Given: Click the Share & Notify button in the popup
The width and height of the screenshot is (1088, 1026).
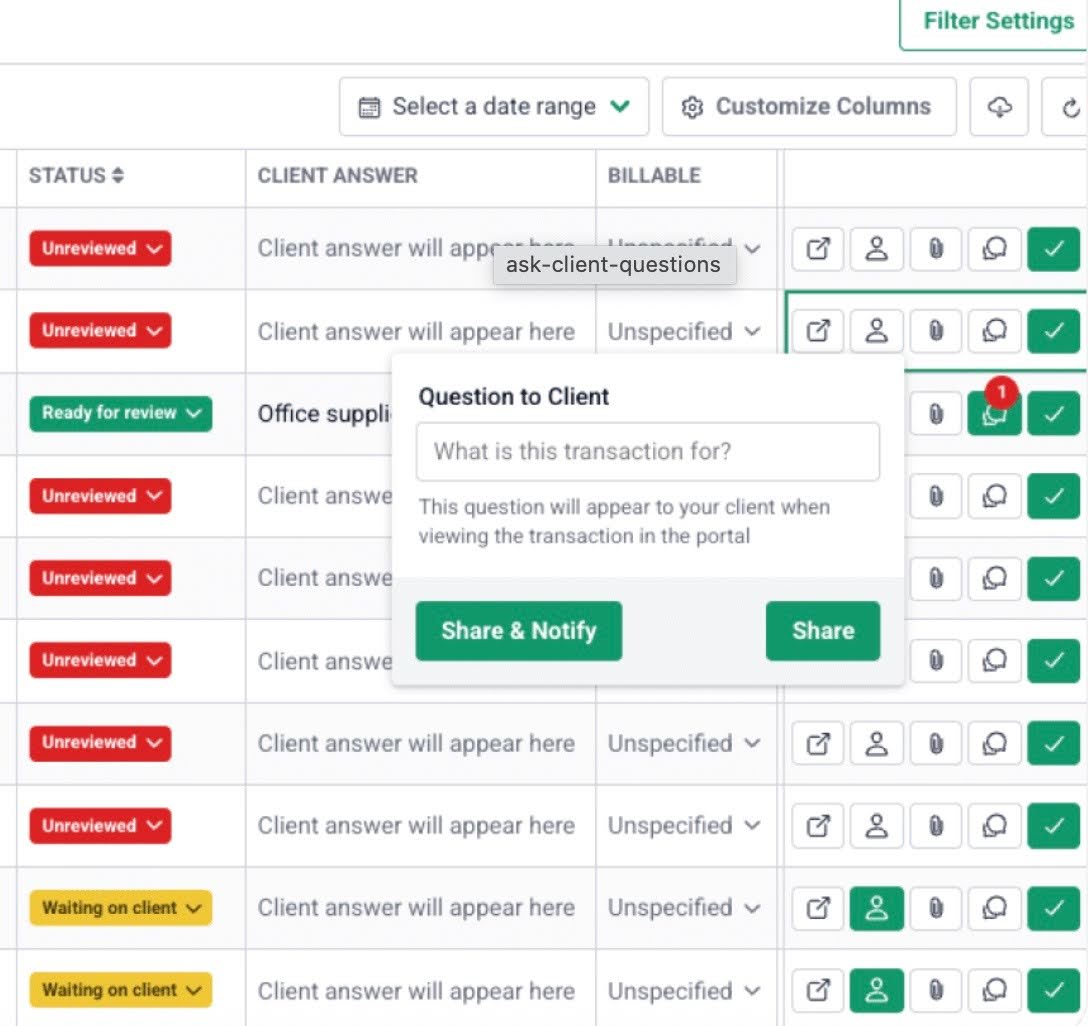Looking at the screenshot, I should click(x=518, y=631).
